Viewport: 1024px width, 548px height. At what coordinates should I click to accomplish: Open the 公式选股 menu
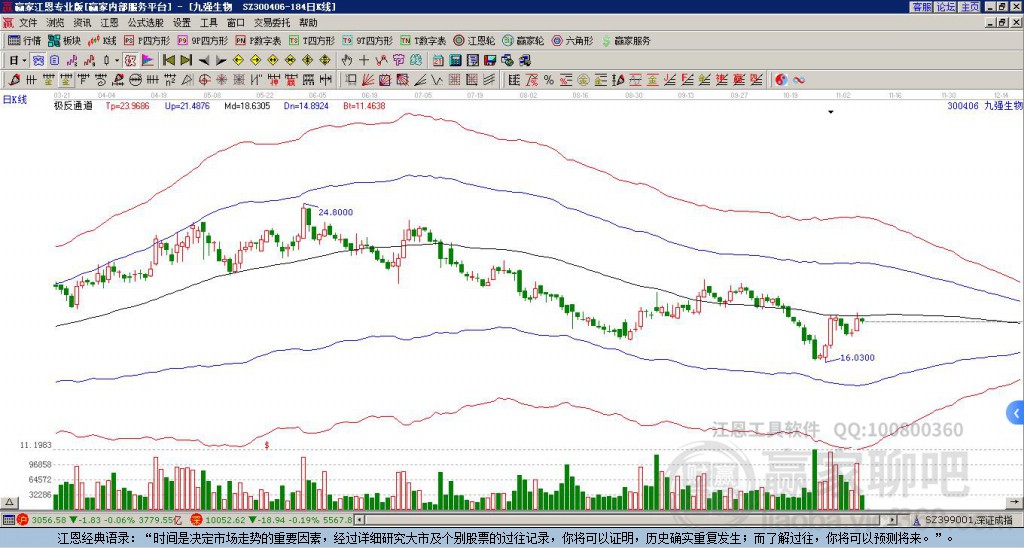pos(146,23)
